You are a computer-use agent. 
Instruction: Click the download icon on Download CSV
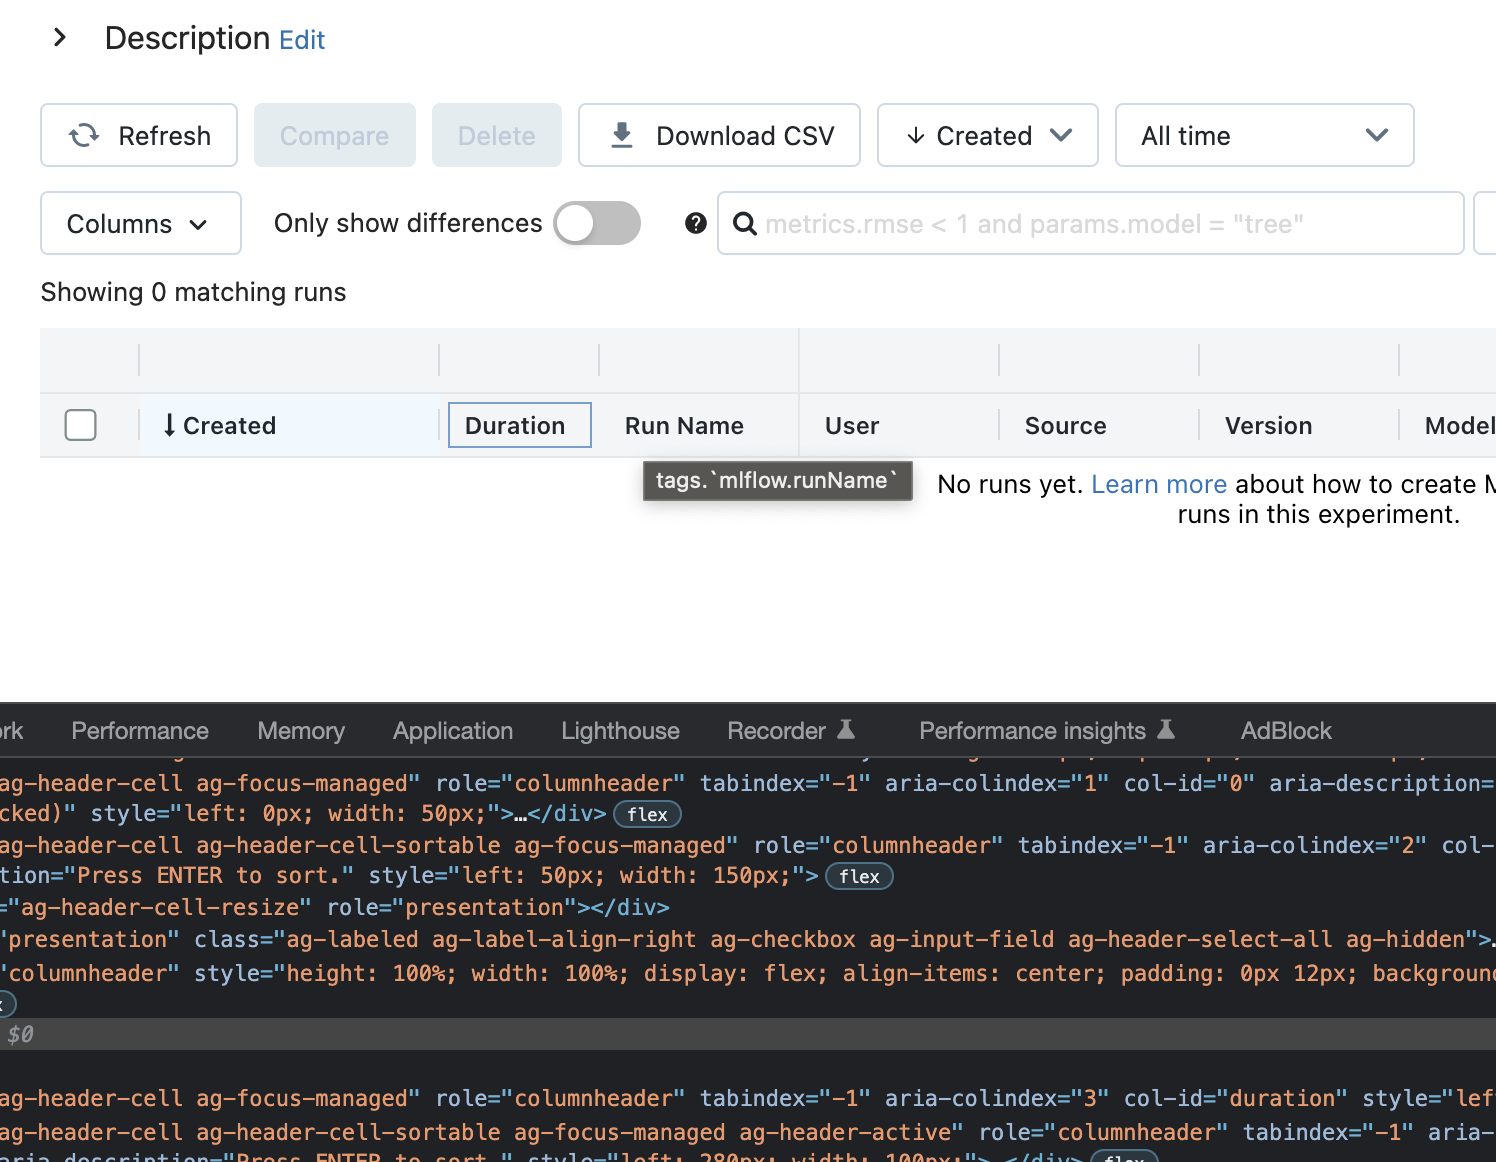622,135
